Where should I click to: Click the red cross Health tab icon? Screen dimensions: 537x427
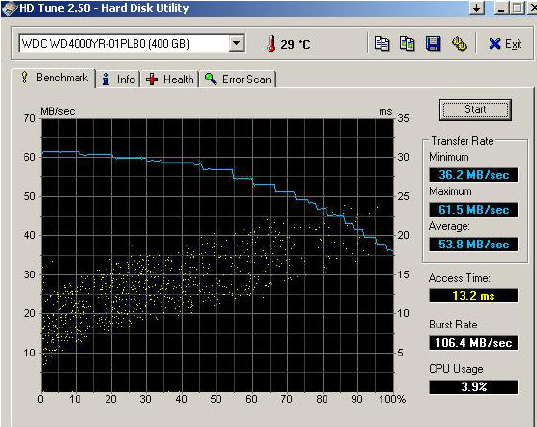(x=152, y=79)
